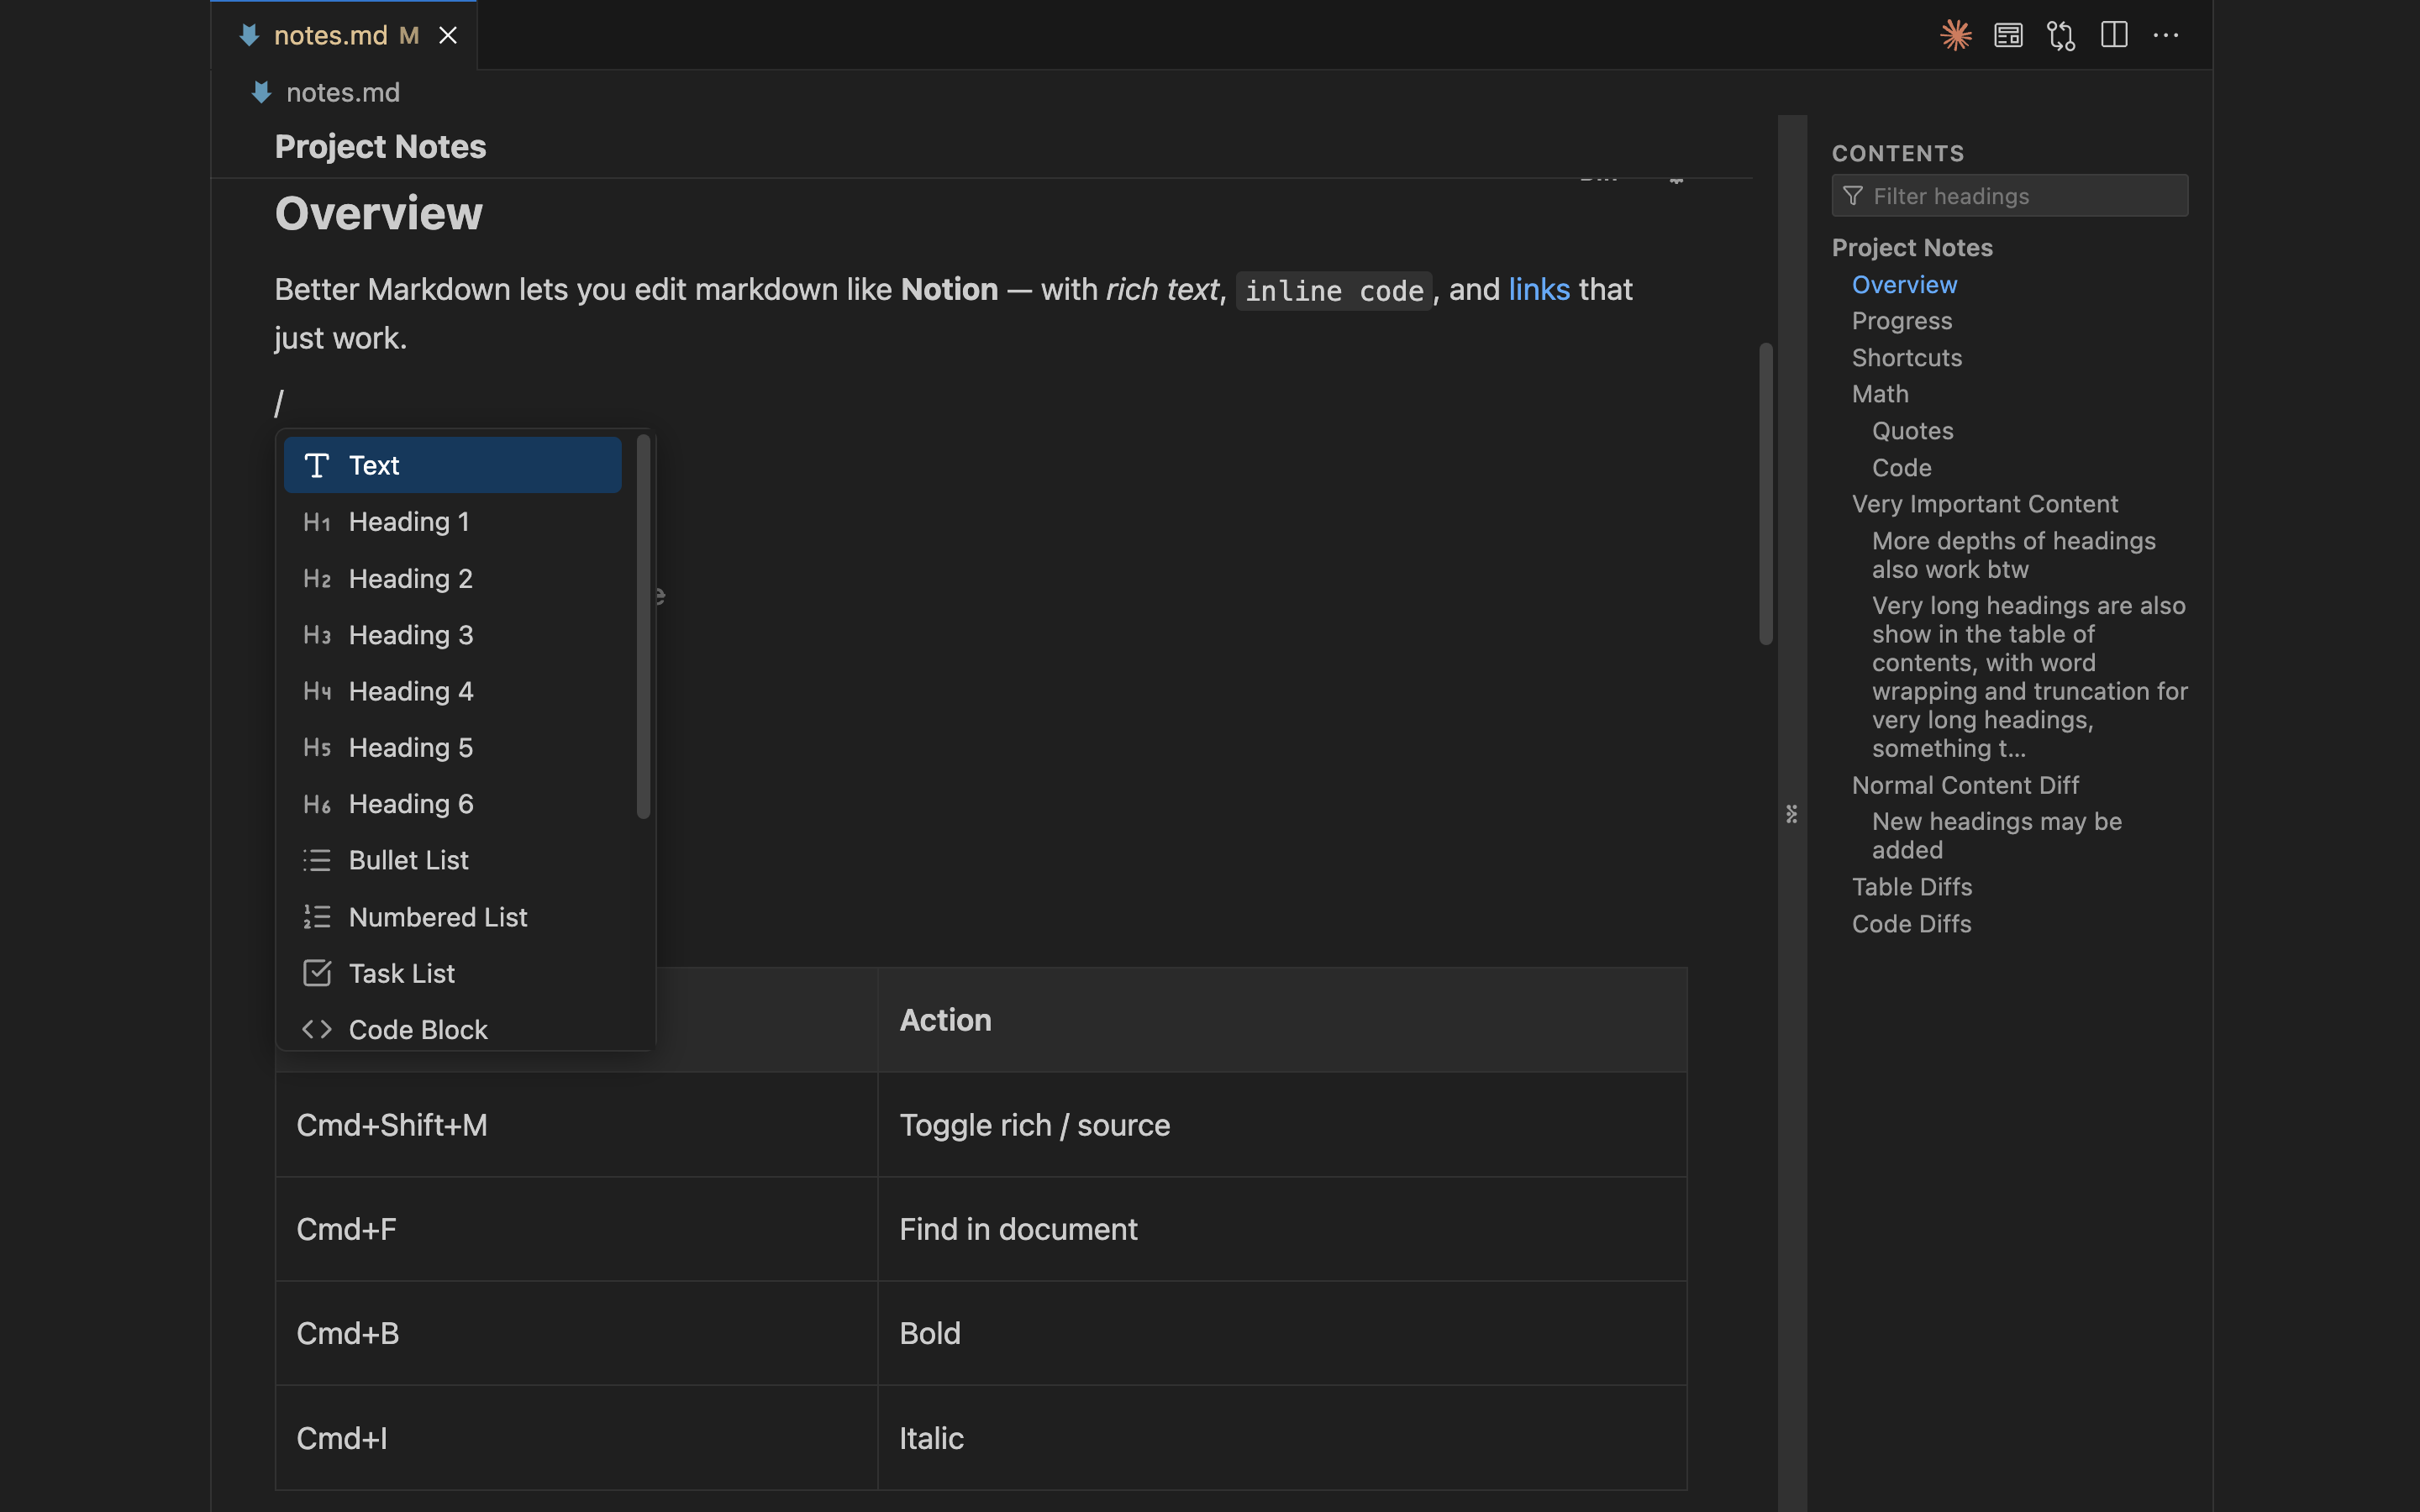Follow the blue "links" hyperlink
Viewport: 2420px width, 1512px height.
click(x=1539, y=289)
